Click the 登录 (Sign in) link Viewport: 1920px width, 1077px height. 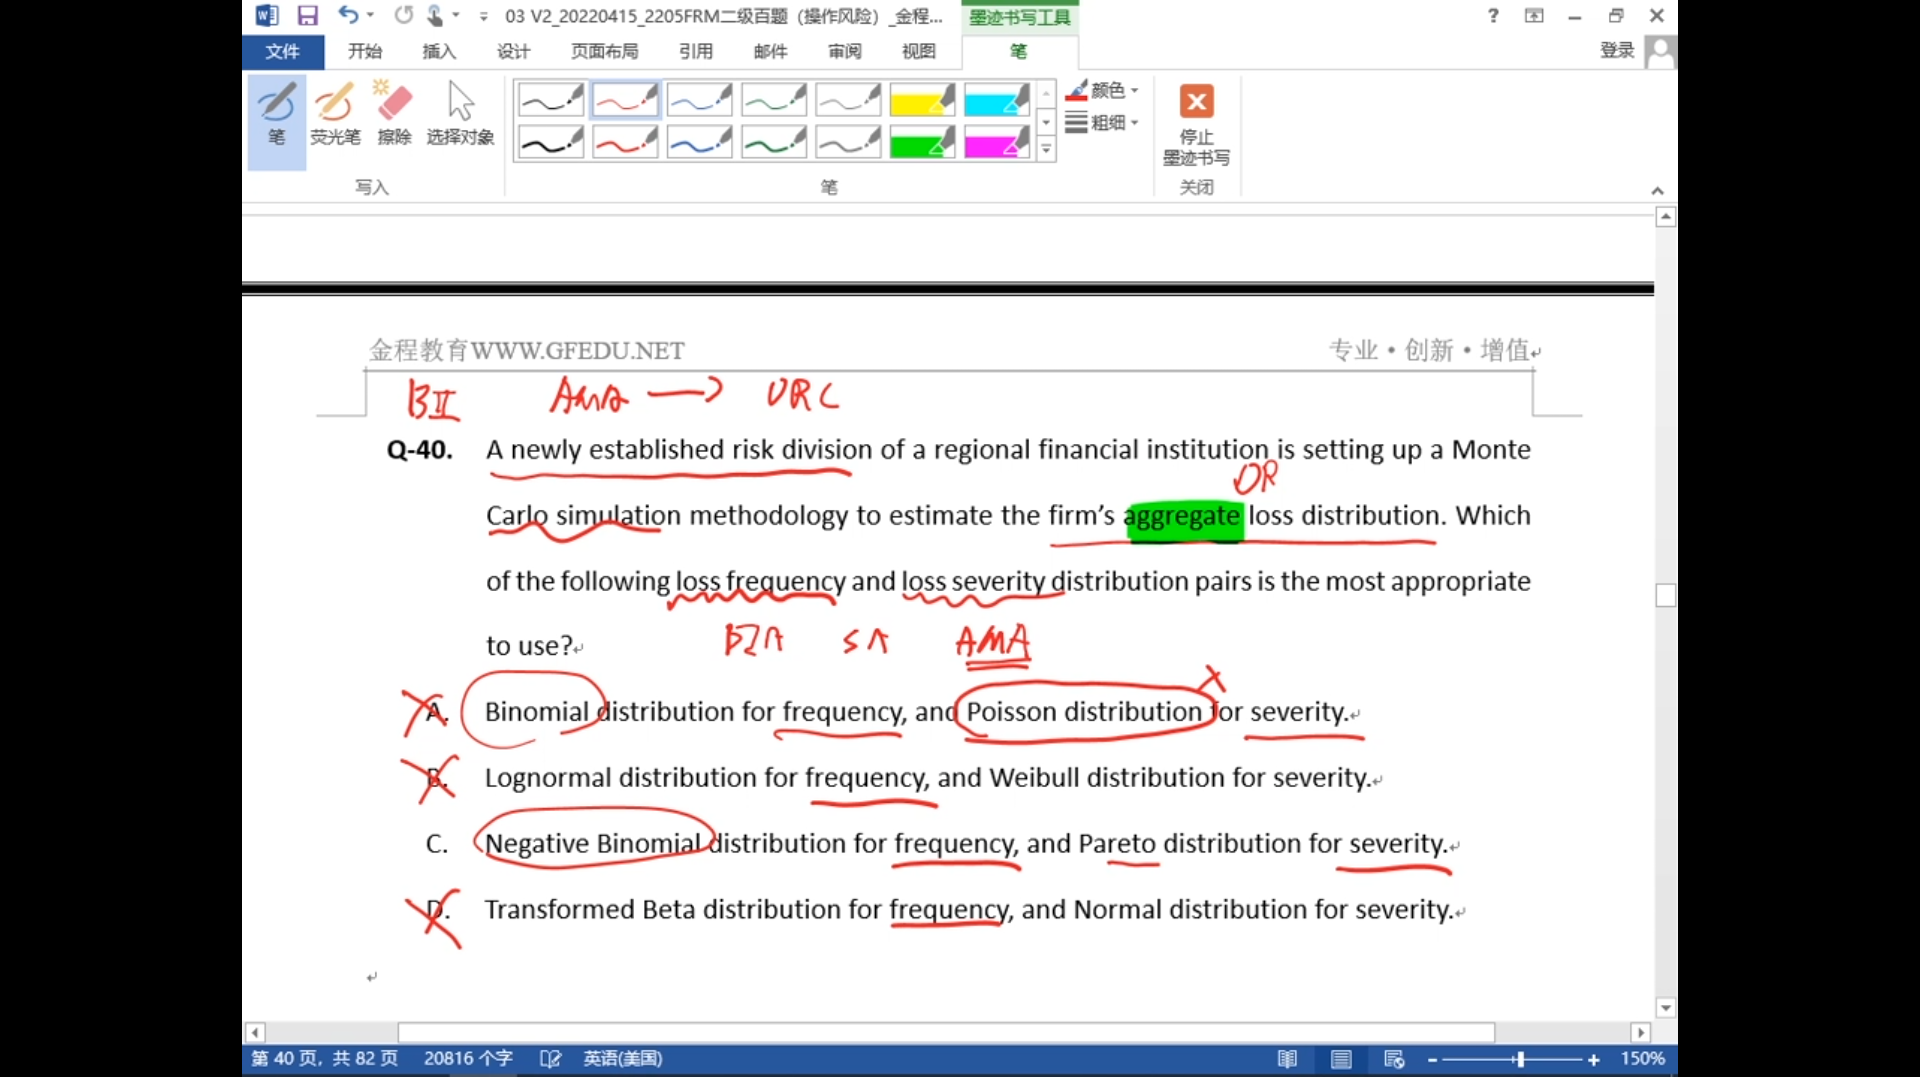coord(1616,51)
